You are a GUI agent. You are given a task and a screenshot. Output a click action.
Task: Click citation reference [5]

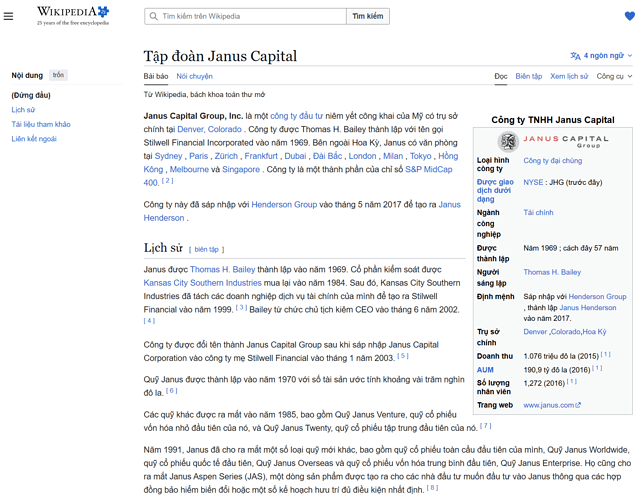(x=403, y=356)
